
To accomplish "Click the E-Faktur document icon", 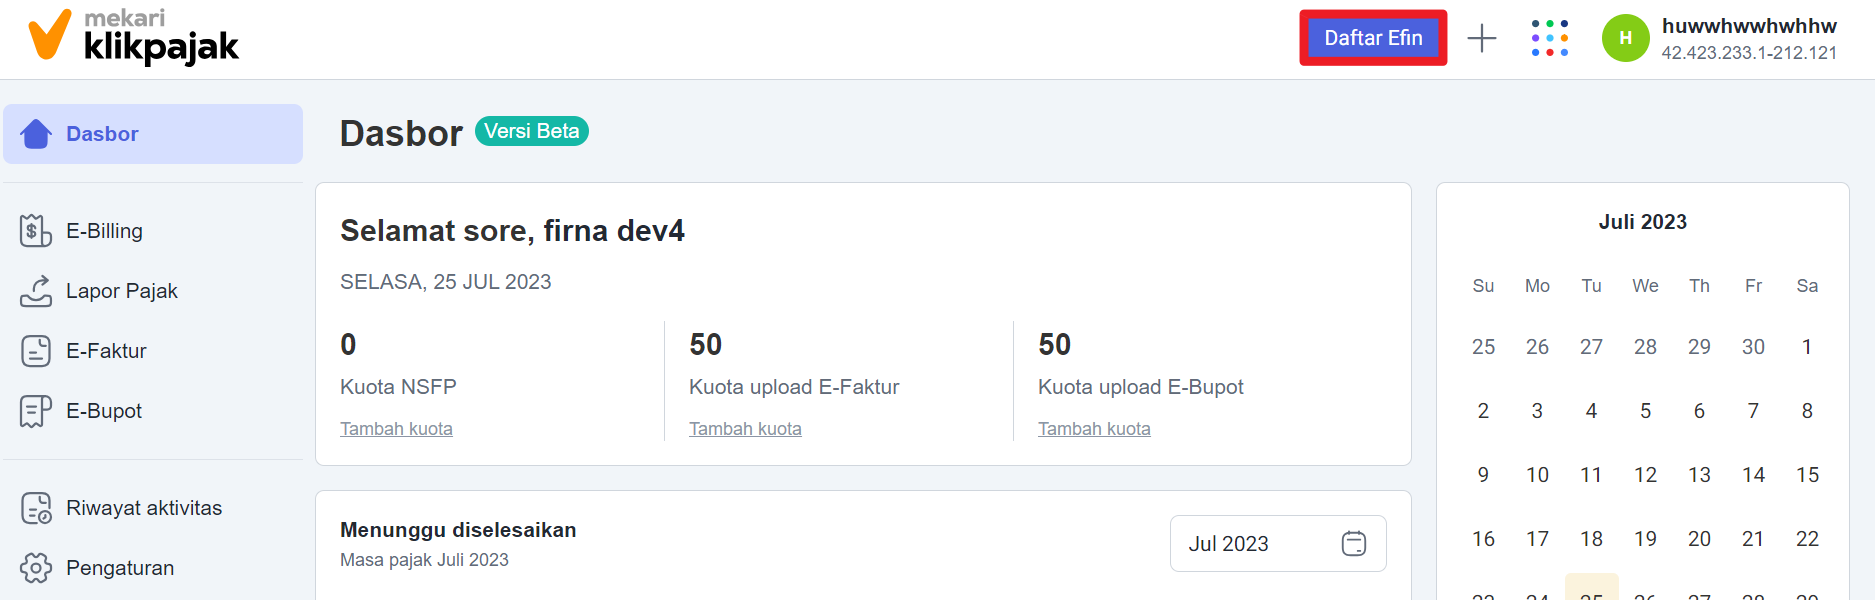I will coord(35,351).
